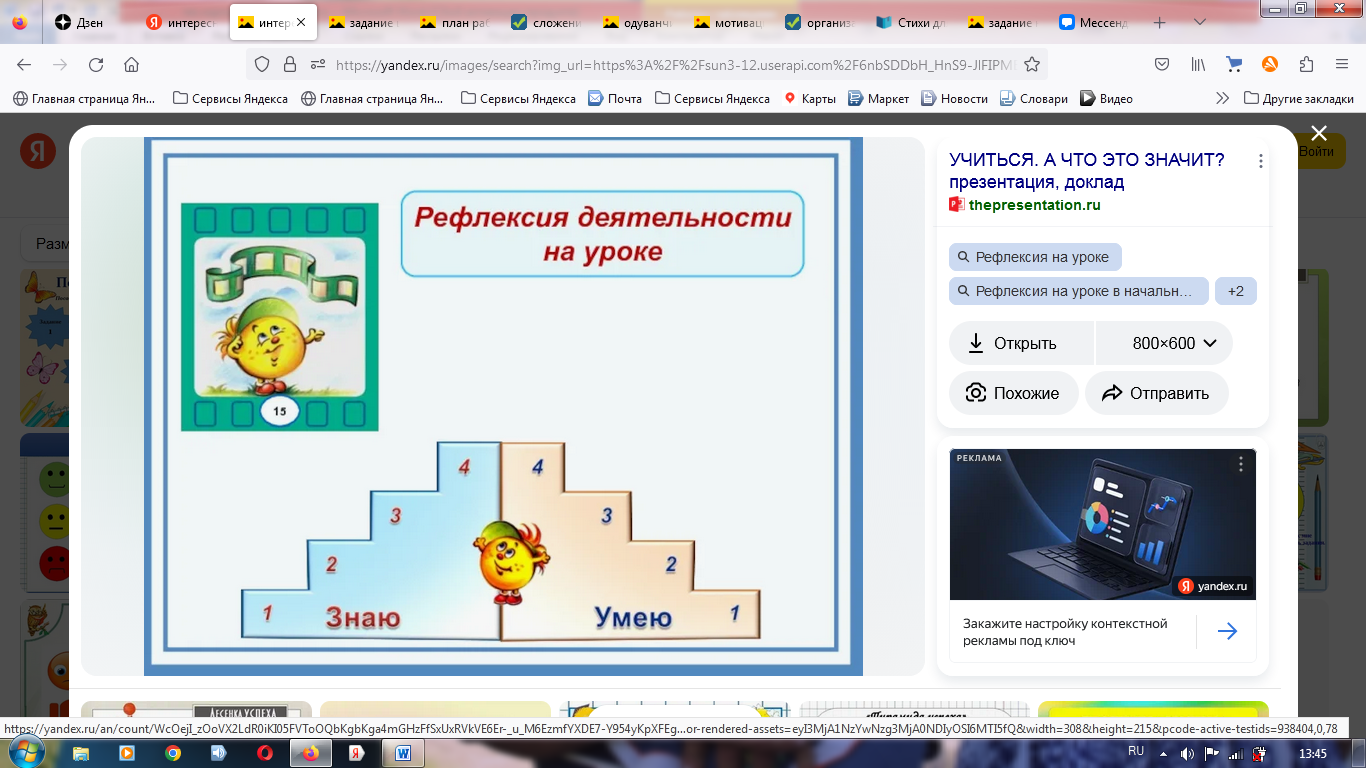
Task: Click the address bar URL field
Action: (675, 64)
